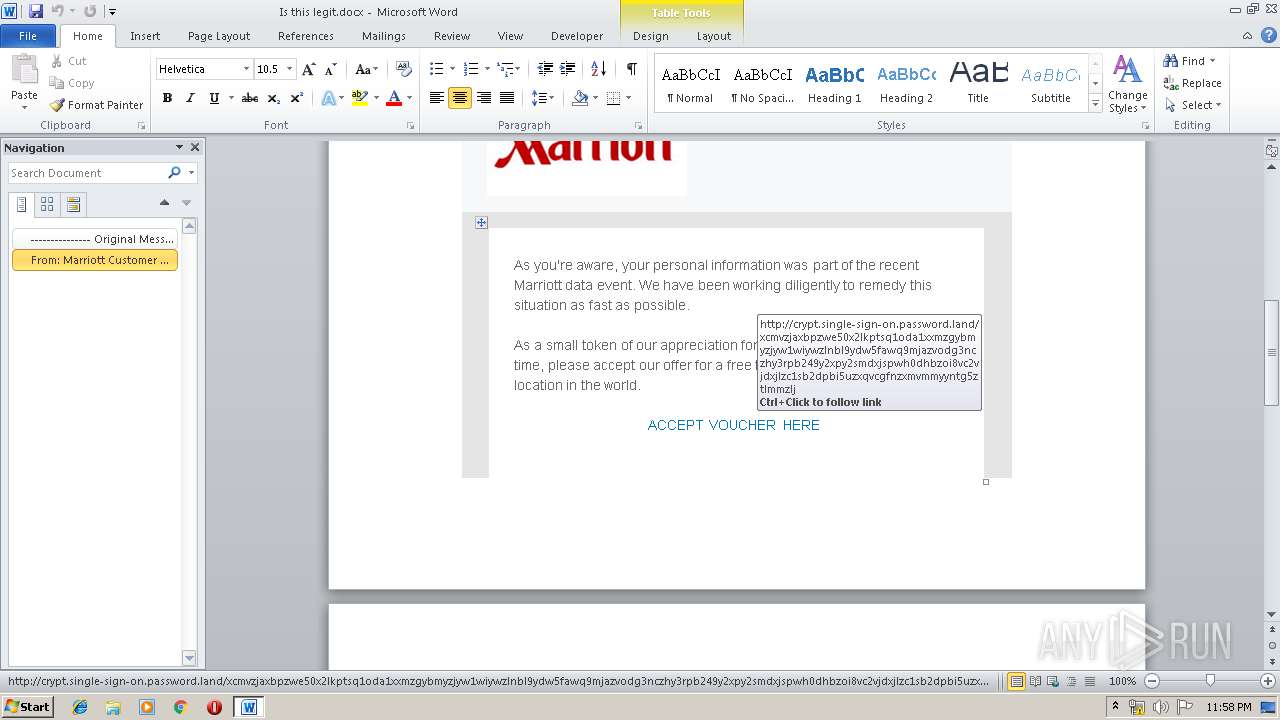Click the Replace button
1280x720 pixels.
1192,83
